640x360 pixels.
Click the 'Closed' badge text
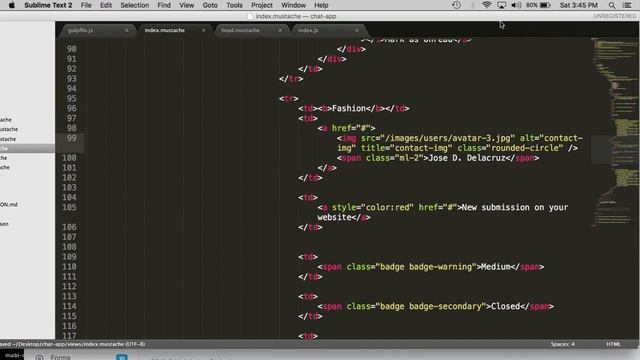[x=505, y=306]
